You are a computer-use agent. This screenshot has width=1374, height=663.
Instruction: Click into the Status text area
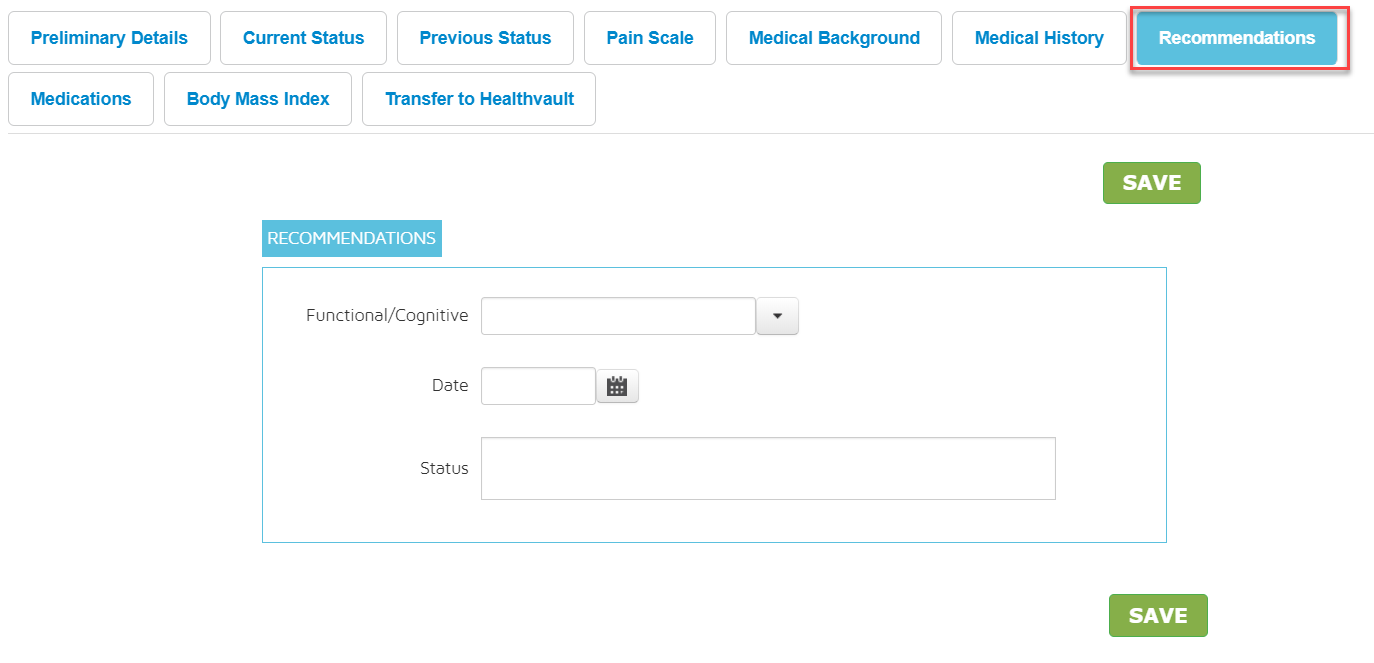(767, 468)
